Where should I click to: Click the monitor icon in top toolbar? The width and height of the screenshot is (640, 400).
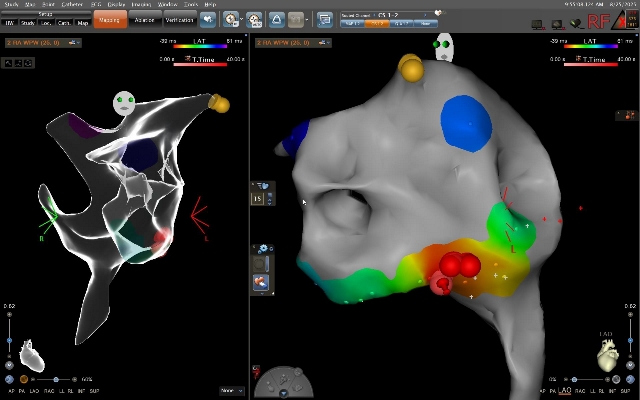pyautogui.click(x=324, y=19)
